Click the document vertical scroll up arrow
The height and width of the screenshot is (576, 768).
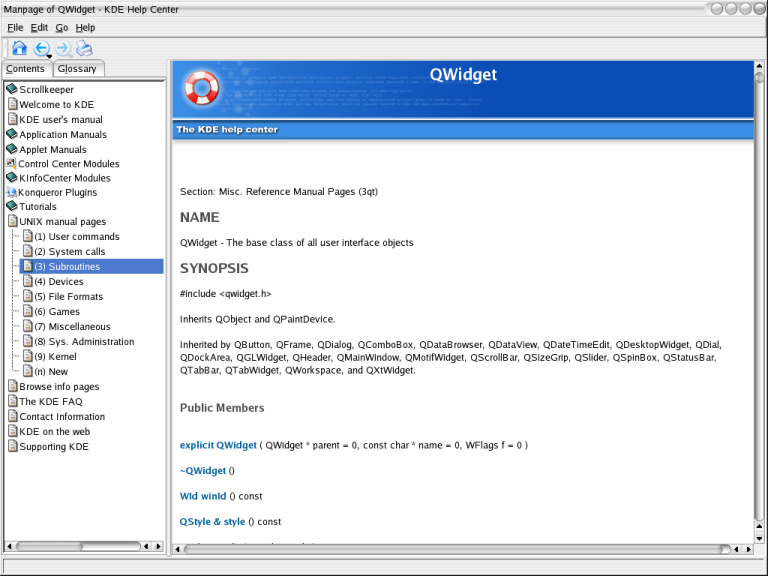tap(759, 66)
